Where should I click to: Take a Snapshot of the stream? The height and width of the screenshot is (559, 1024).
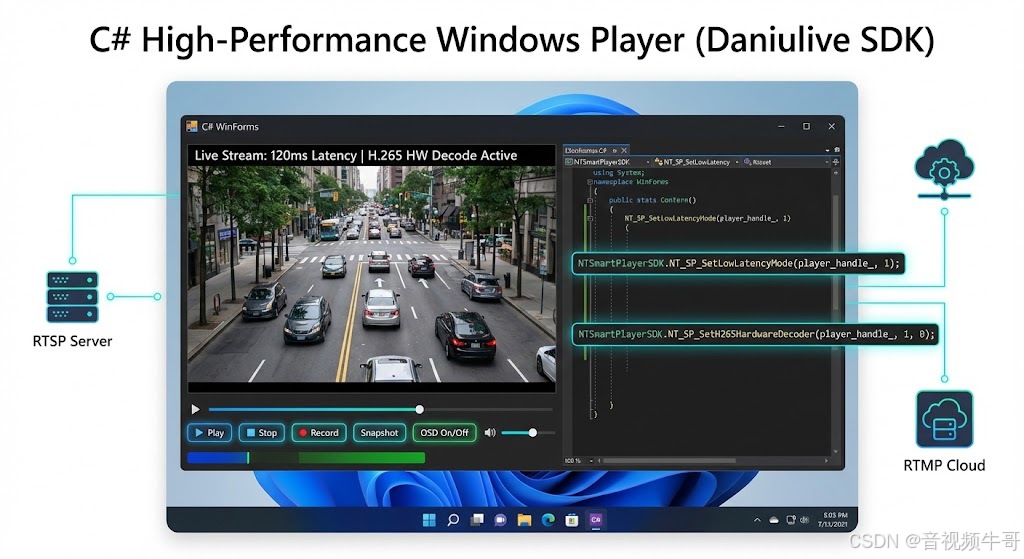coord(379,432)
